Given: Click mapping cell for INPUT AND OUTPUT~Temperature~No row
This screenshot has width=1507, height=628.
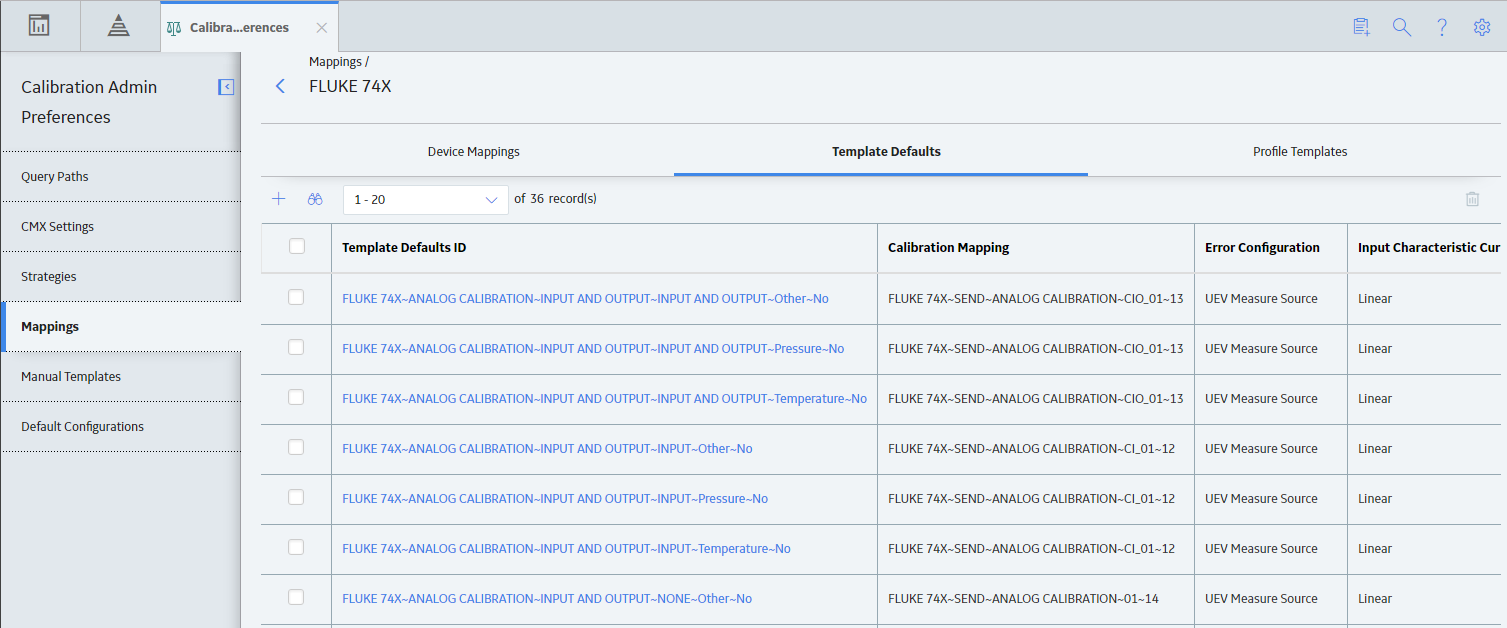Looking at the screenshot, I should pos(1035,399).
